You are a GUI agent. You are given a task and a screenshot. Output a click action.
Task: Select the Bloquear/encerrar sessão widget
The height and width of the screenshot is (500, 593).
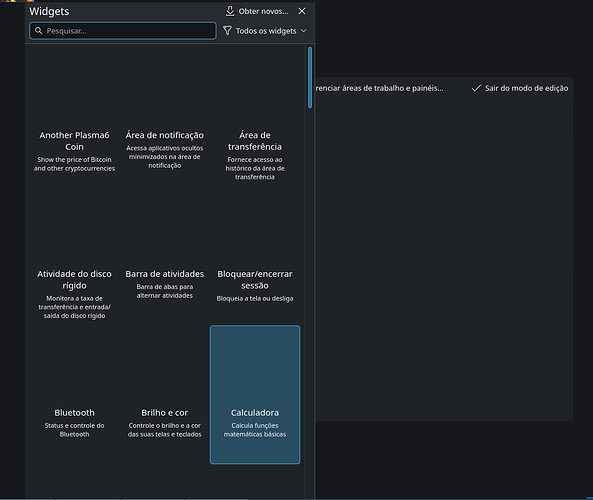255,256
